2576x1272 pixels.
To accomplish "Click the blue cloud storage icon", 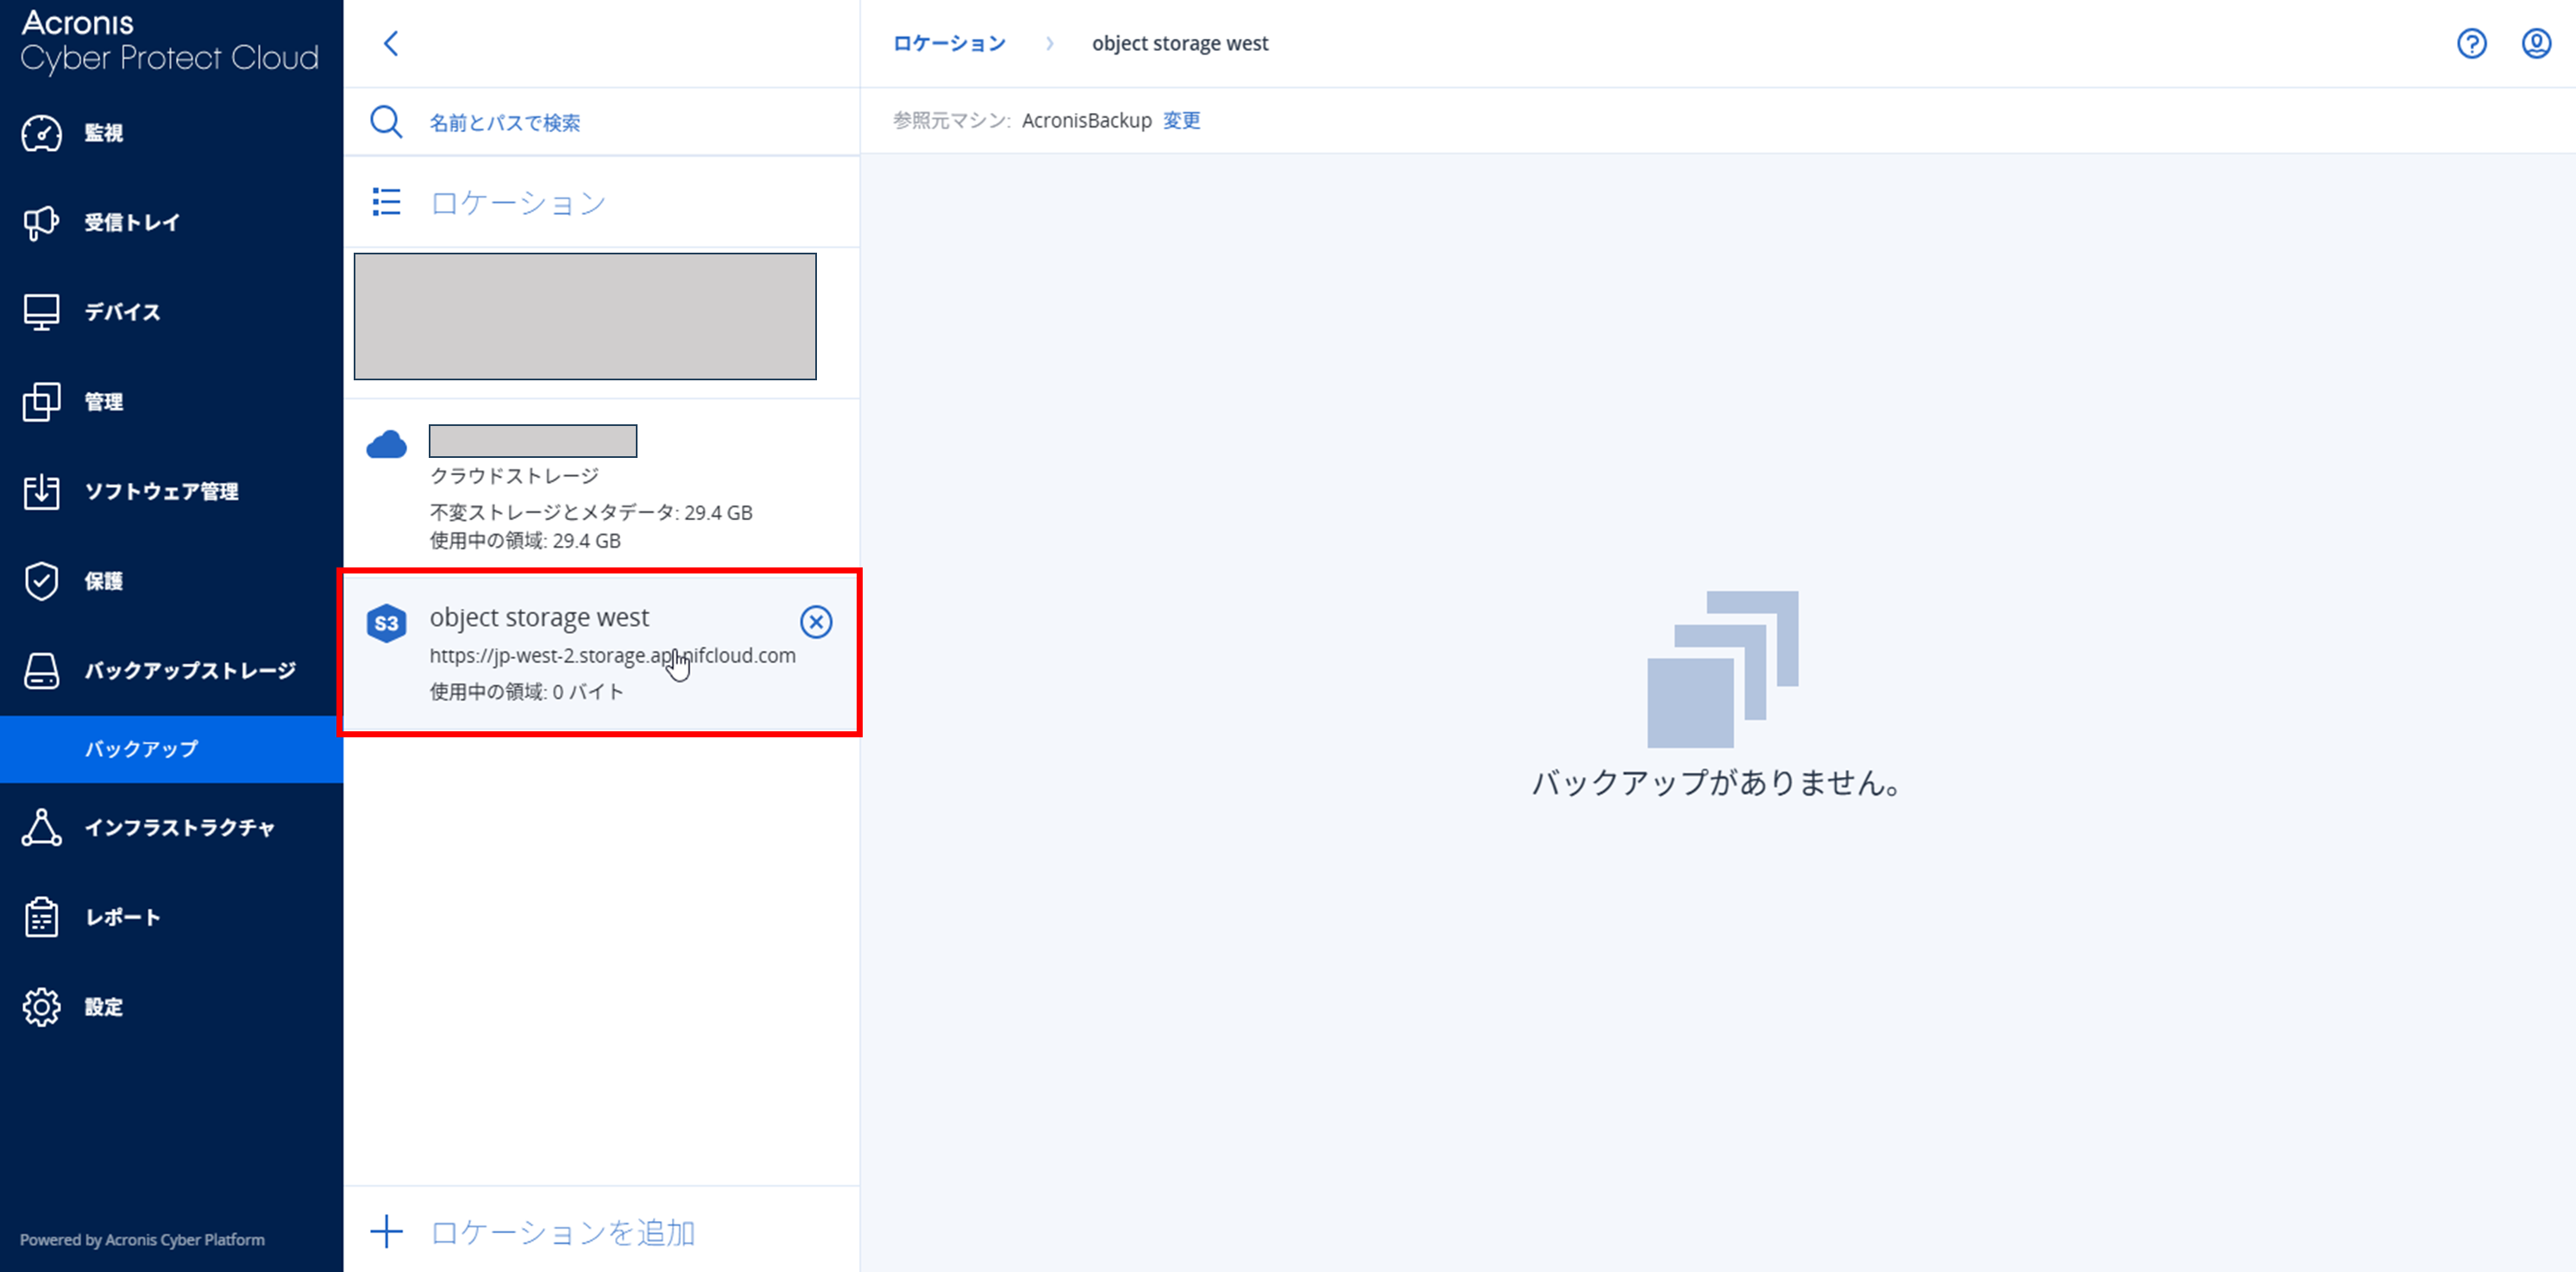I will point(386,445).
